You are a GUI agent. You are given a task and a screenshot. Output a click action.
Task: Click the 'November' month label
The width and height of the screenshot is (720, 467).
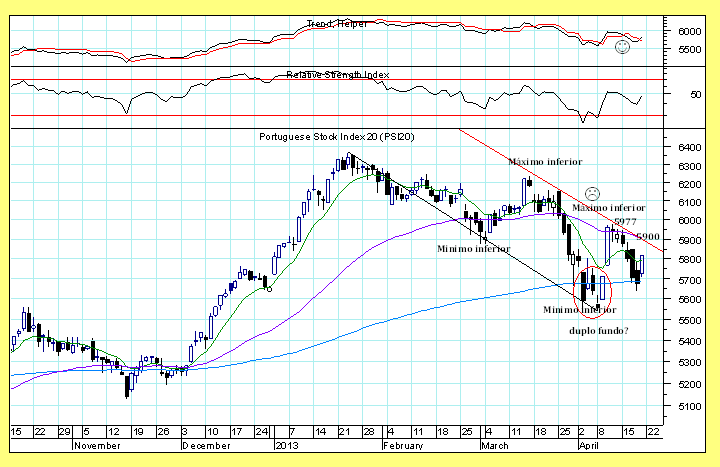(97, 446)
